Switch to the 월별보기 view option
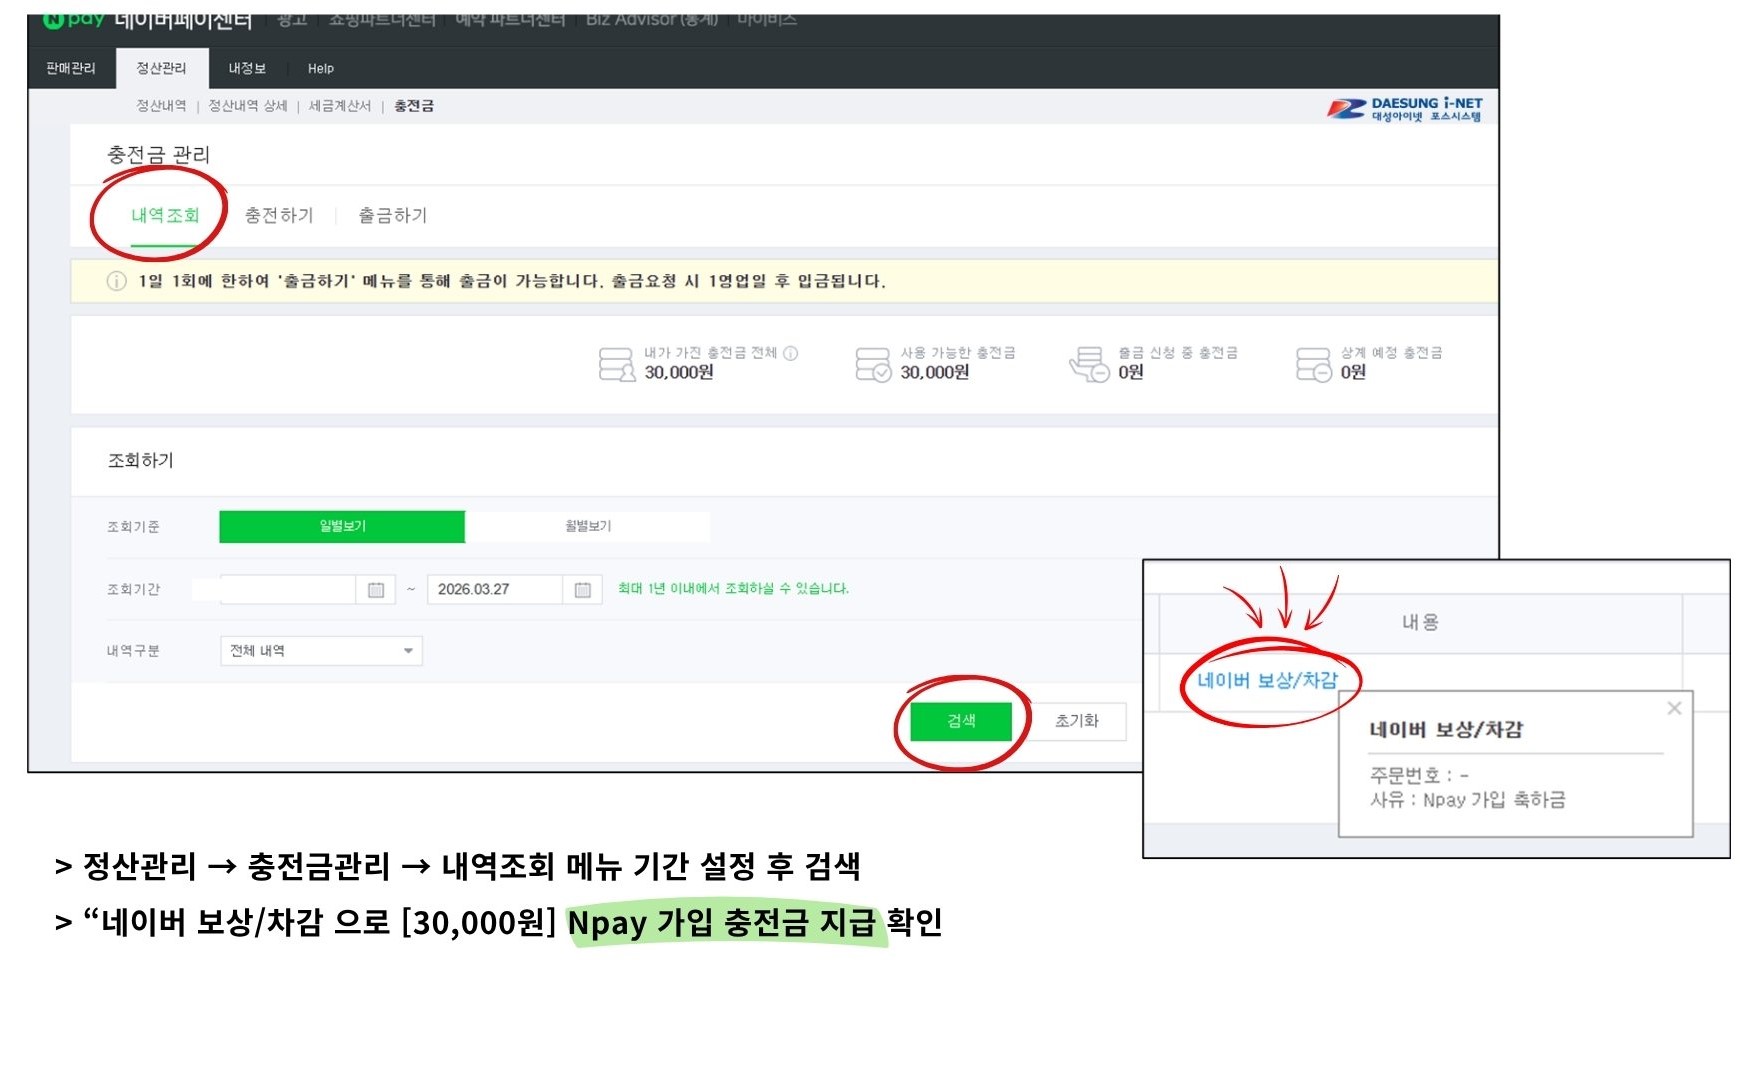 coord(588,526)
